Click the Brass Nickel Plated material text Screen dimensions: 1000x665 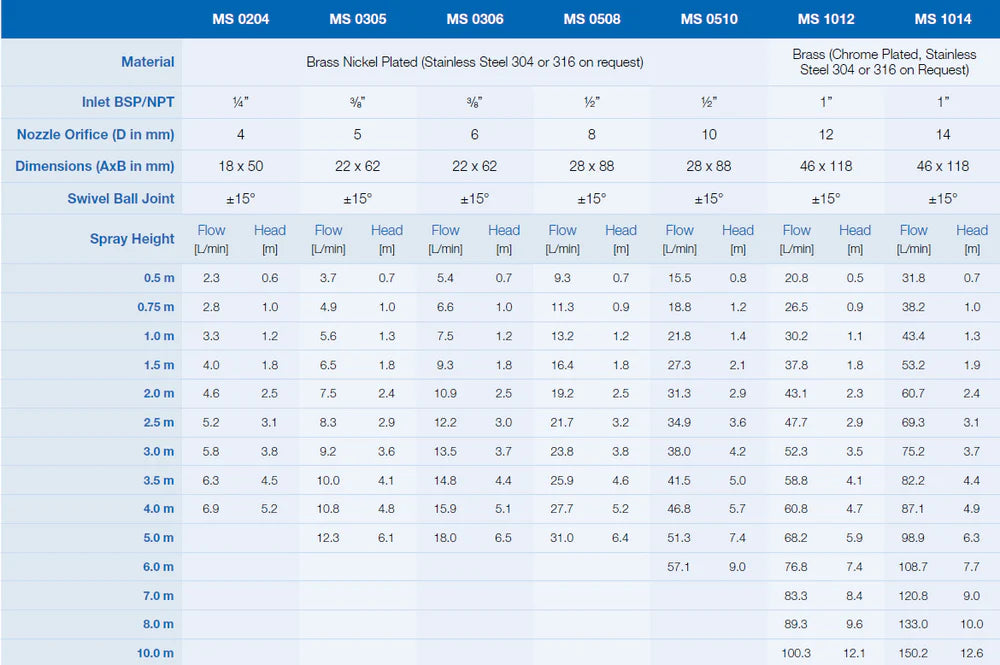click(x=474, y=62)
